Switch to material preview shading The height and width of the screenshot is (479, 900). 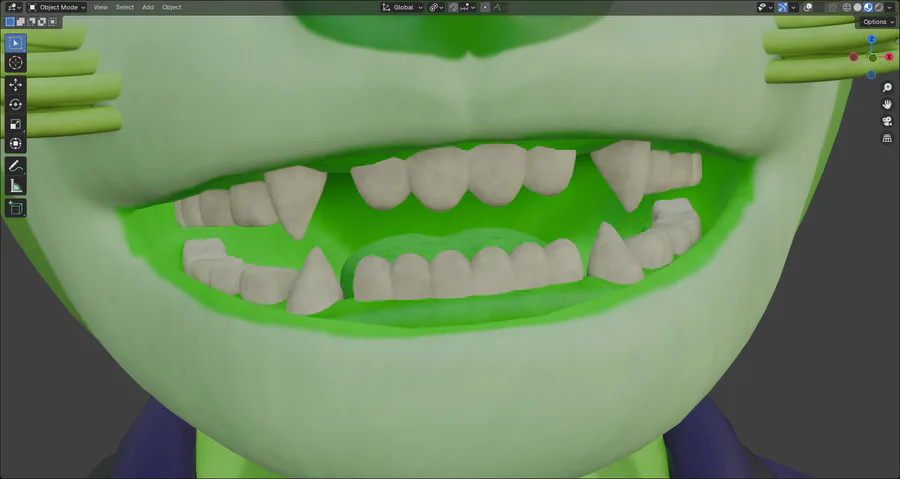tap(868, 7)
